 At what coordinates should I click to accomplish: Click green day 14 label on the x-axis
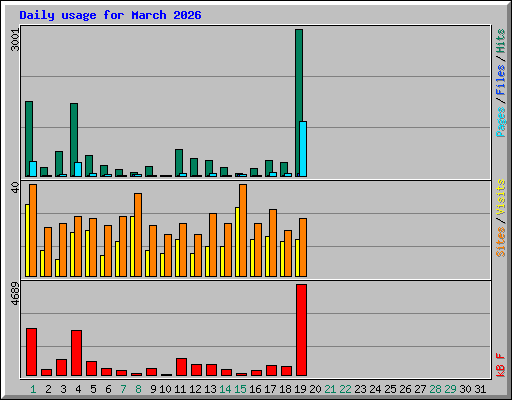click(x=225, y=389)
